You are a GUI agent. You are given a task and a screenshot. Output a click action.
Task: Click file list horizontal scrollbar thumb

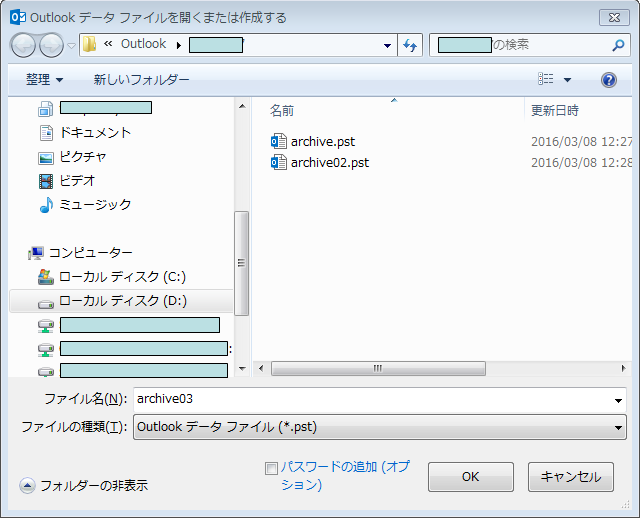pyautogui.click(x=378, y=368)
